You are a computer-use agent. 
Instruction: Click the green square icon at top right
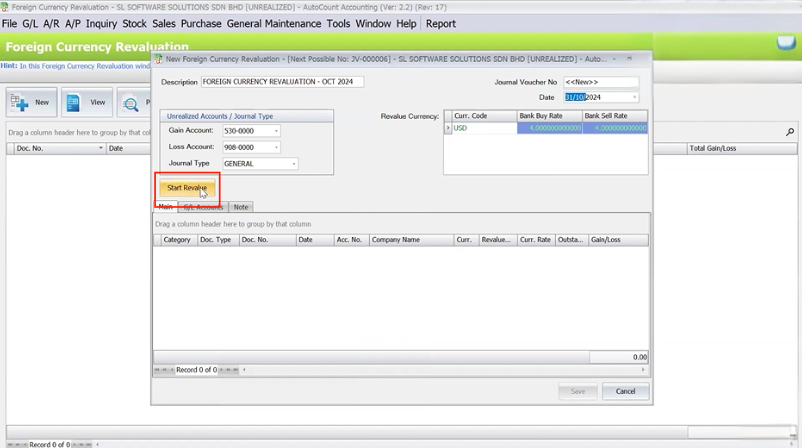coord(787,43)
